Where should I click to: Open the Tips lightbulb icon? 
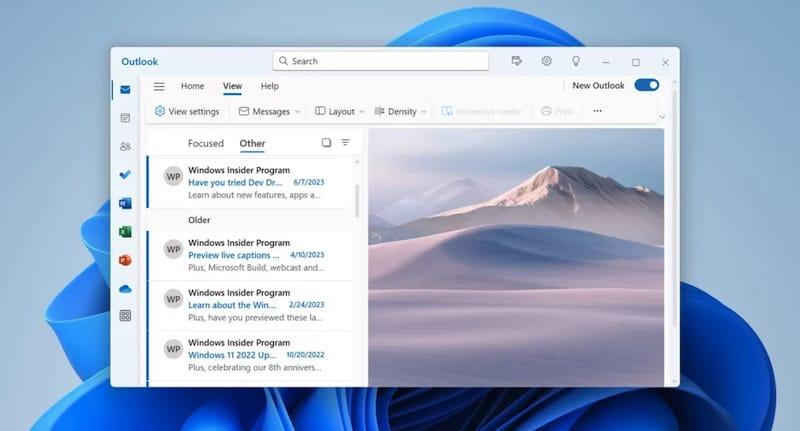576,61
